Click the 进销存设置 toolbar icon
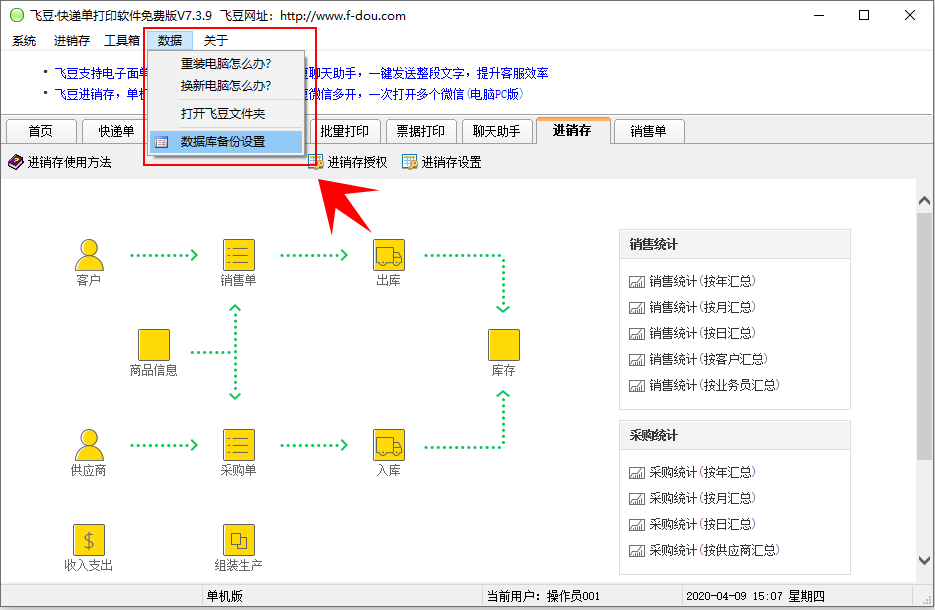935x610 pixels. [x=410, y=162]
